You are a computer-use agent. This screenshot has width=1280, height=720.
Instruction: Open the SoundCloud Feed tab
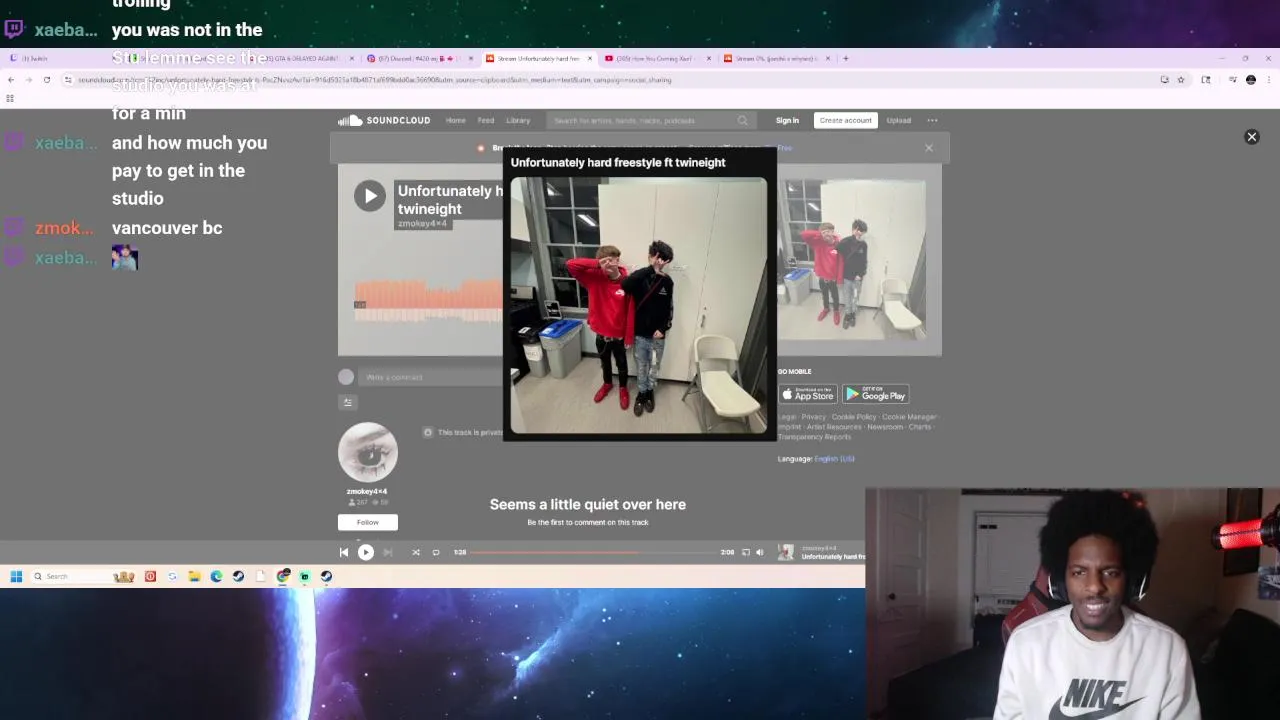coord(486,120)
